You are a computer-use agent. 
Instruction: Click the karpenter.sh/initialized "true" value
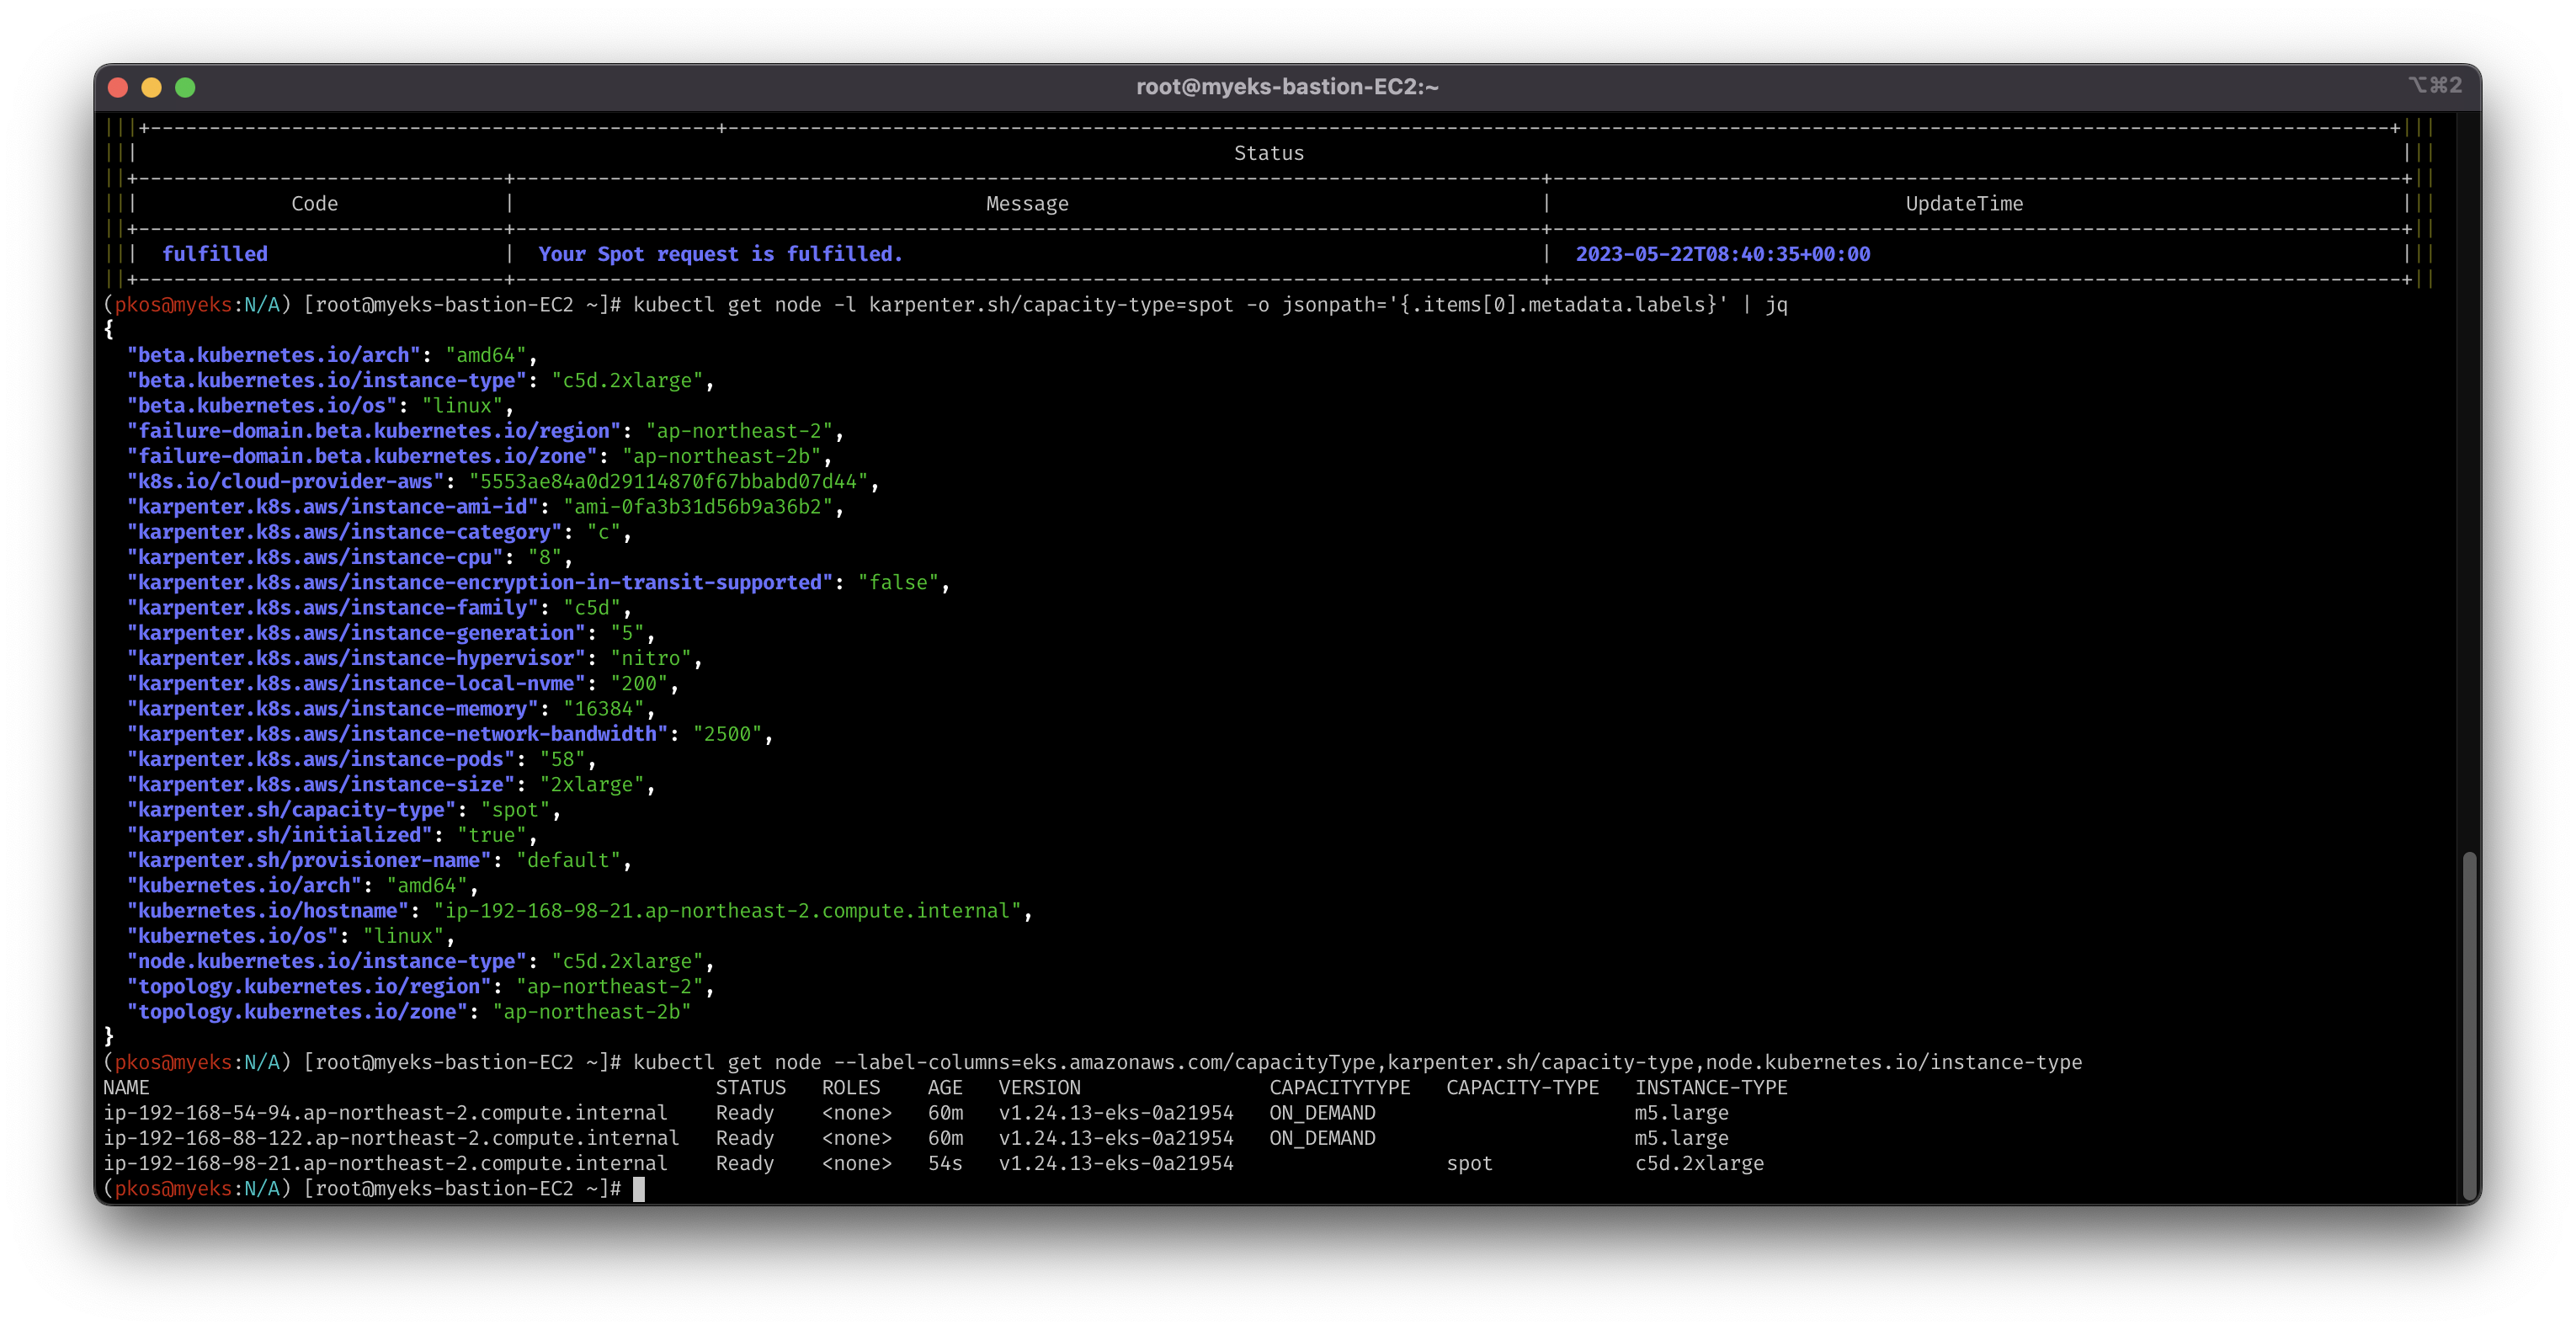click(x=492, y=835)
